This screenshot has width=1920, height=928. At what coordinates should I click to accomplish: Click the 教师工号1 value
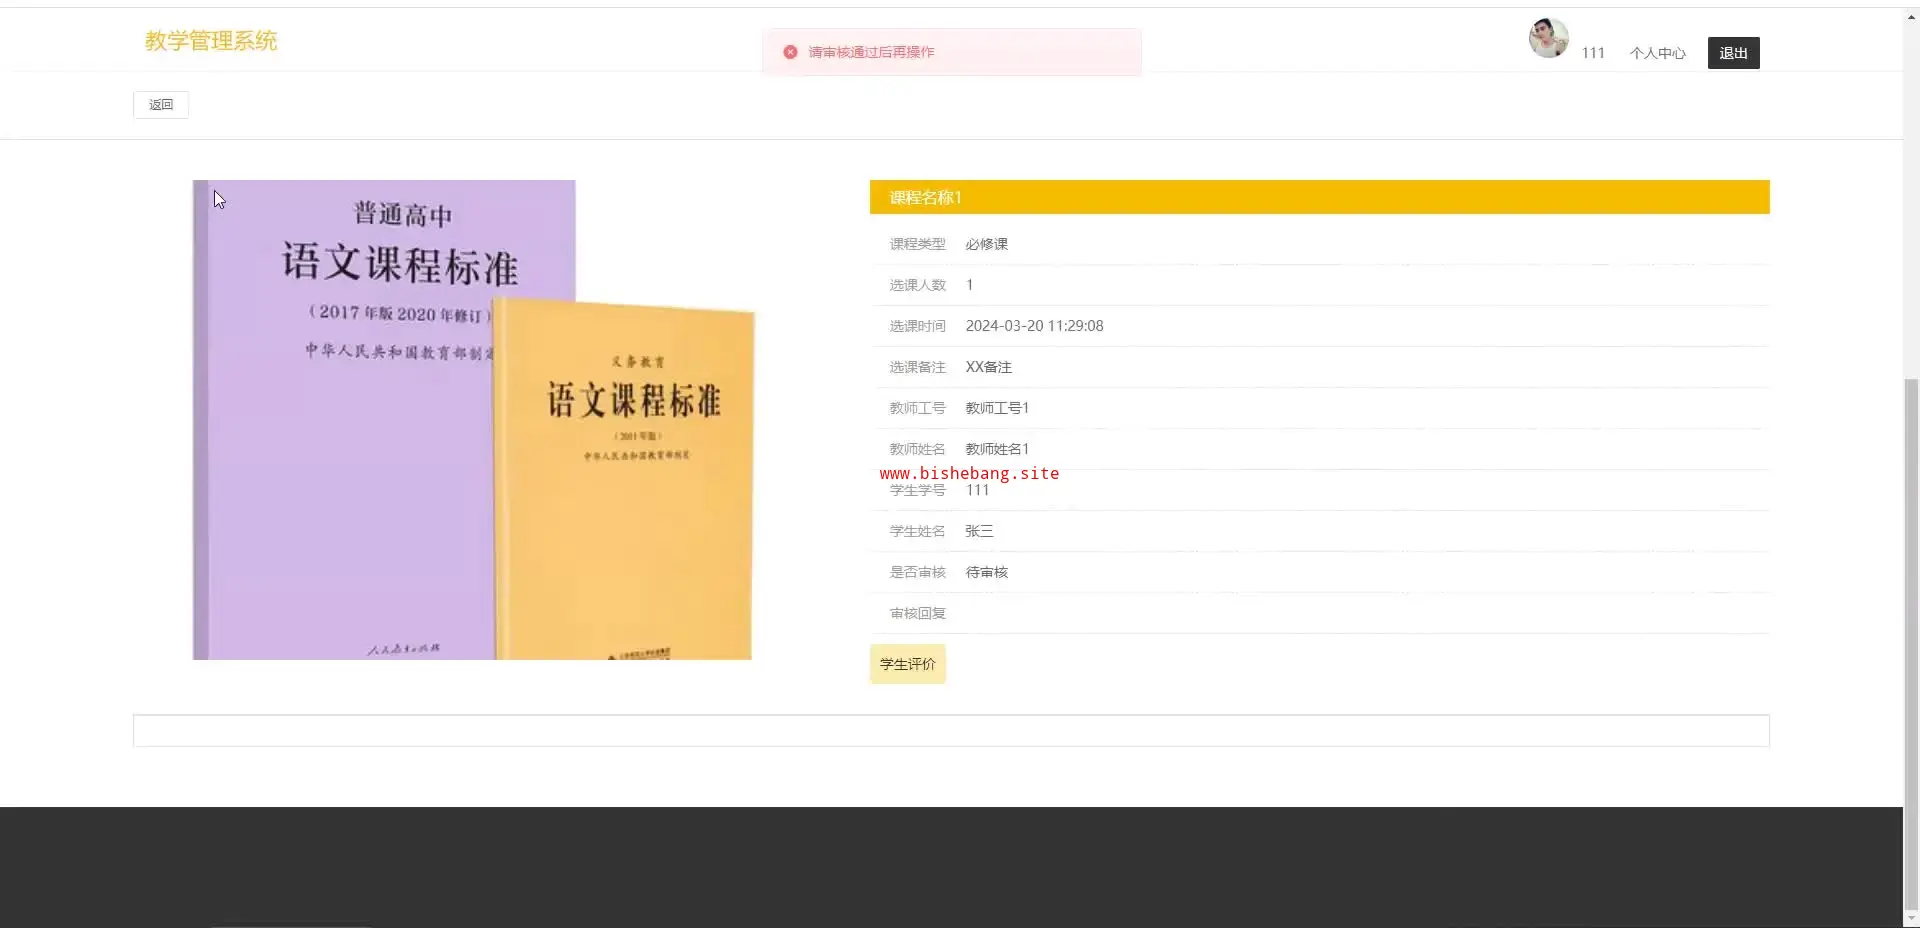pyautogui.click(x=997, y=408)
